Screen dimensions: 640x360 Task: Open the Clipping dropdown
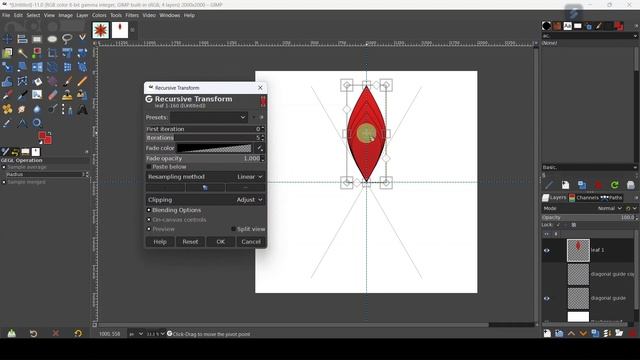[205, 200]
